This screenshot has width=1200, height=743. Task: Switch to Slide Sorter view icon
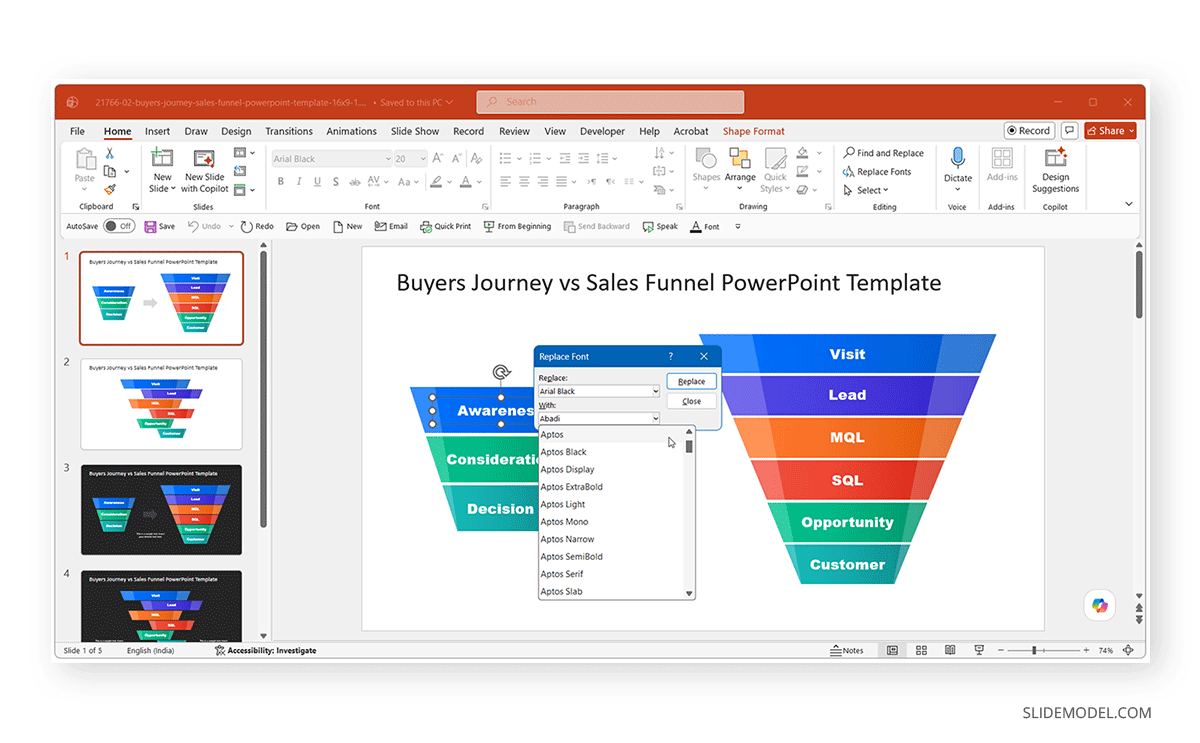(x=922, y=650)
